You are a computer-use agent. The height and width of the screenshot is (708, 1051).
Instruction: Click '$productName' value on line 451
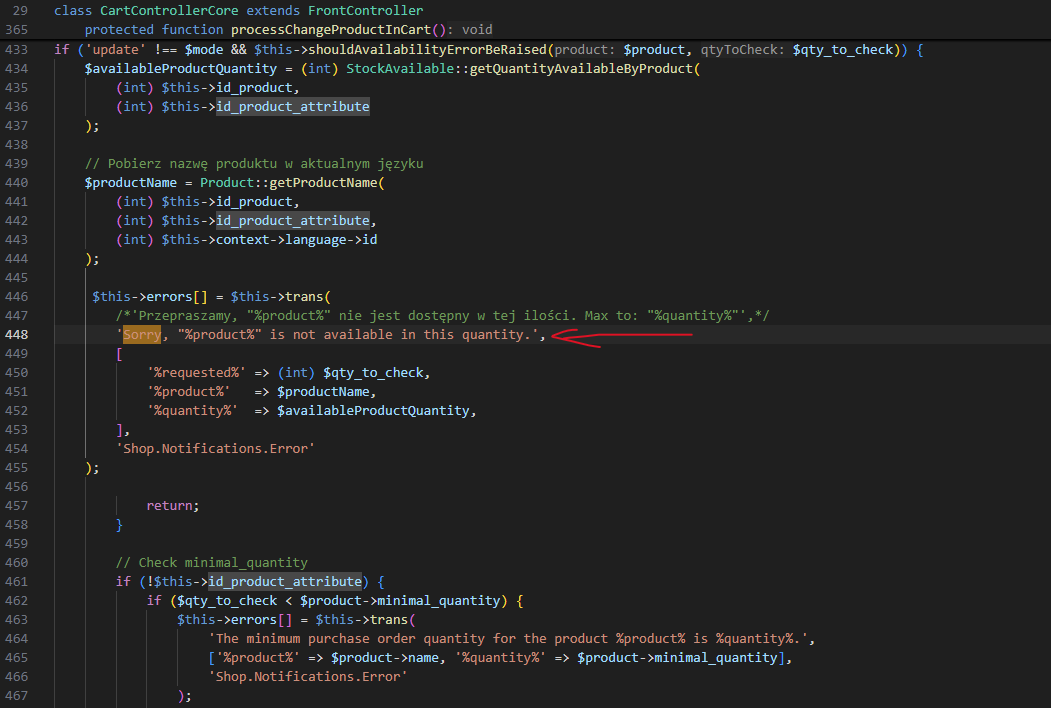323,392
